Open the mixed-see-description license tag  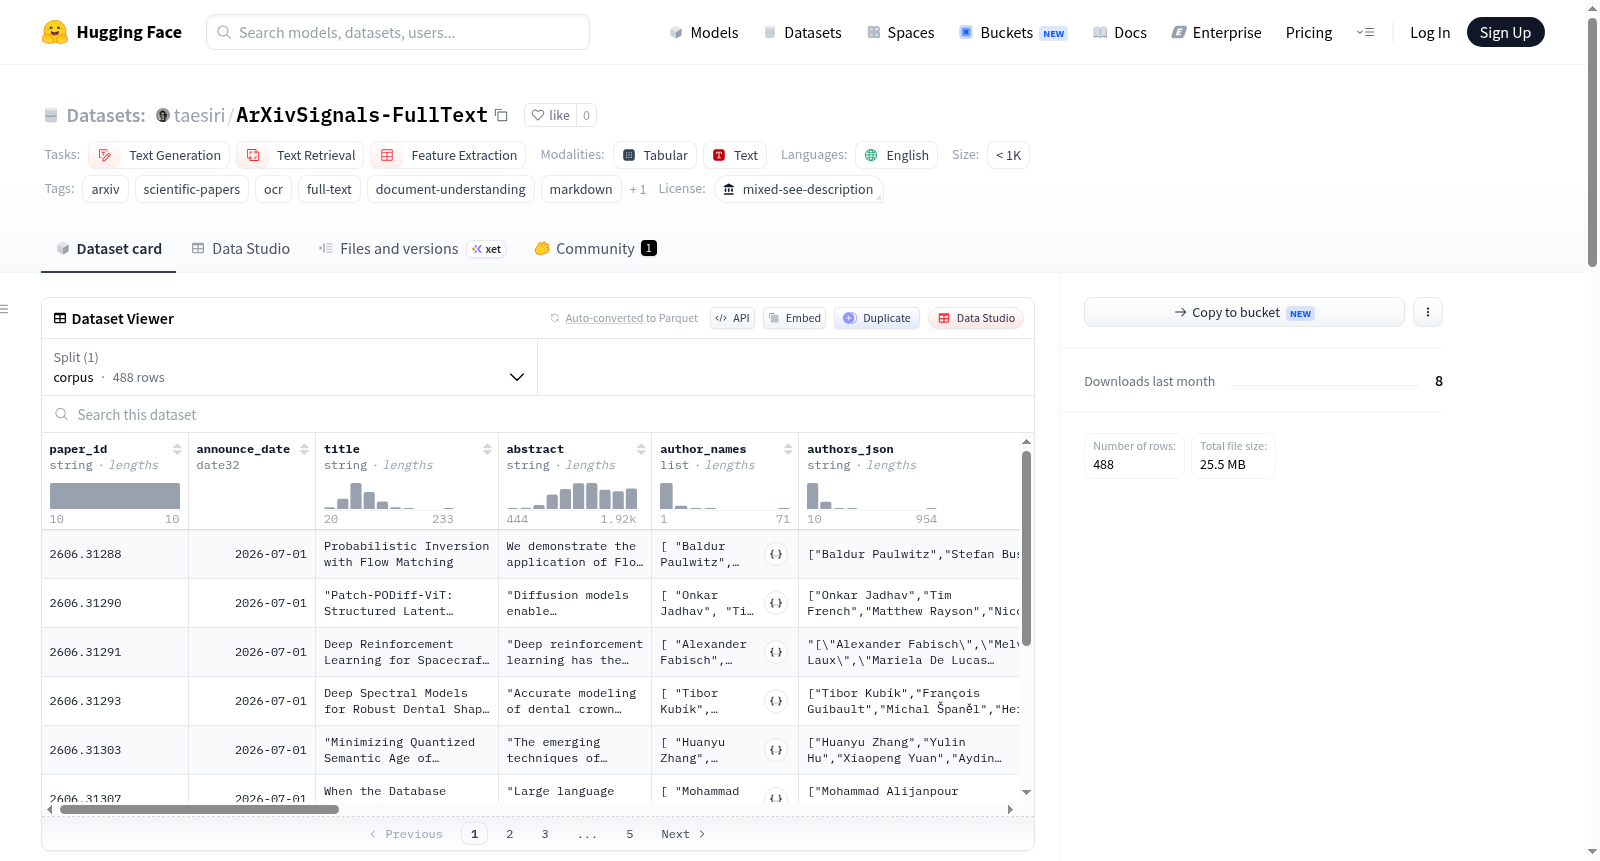click(x=798, y=189)
